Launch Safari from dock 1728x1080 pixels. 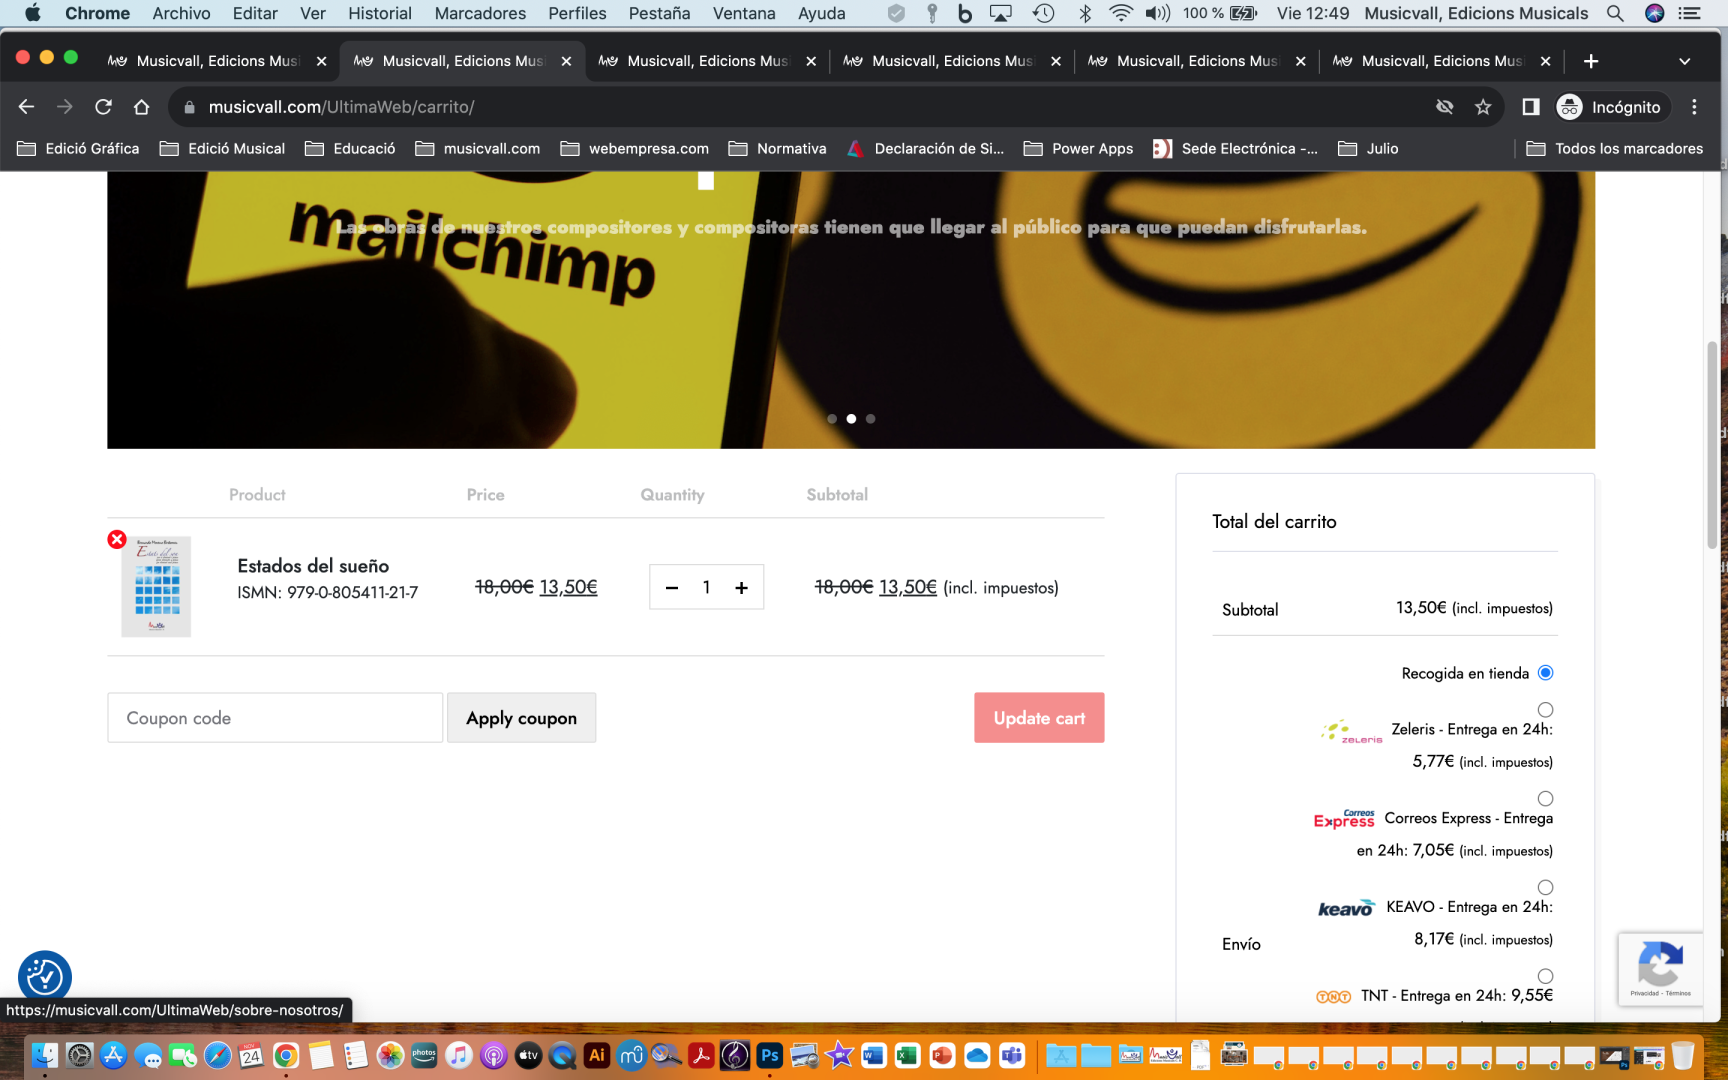tap(217, 1055)
